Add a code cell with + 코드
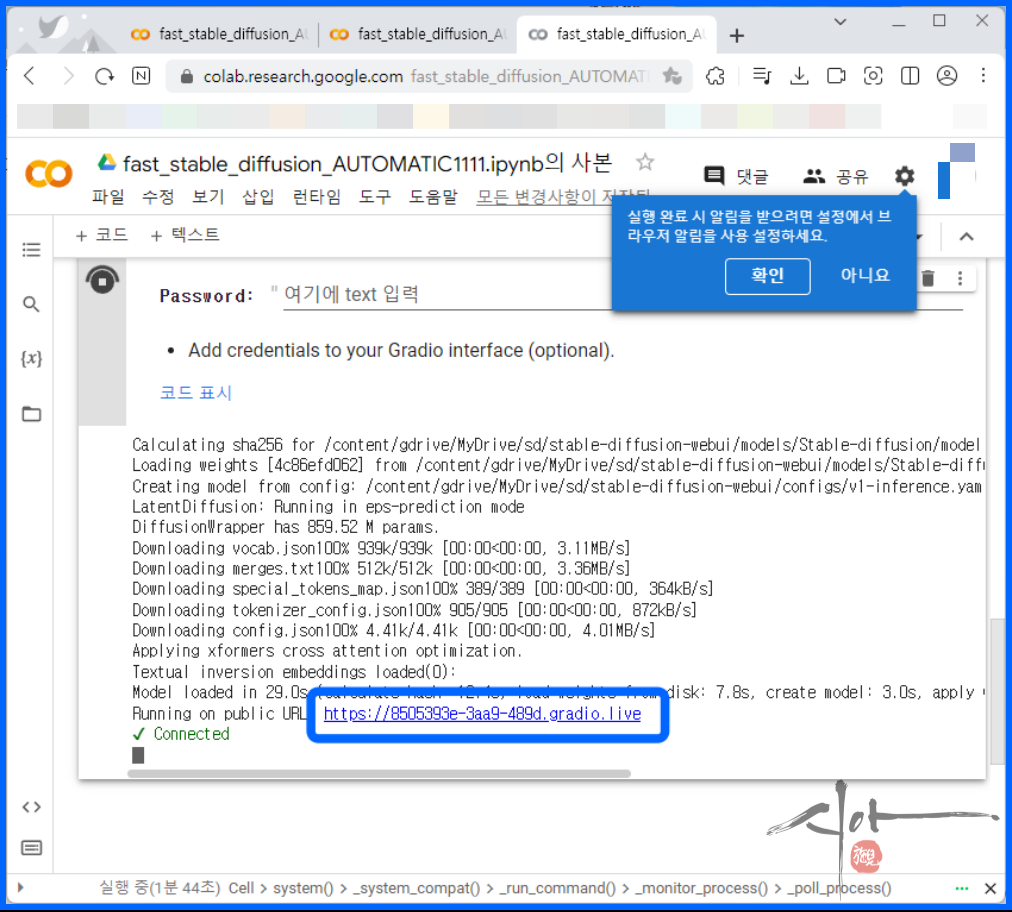The image size is (1012, 912). 101,236
